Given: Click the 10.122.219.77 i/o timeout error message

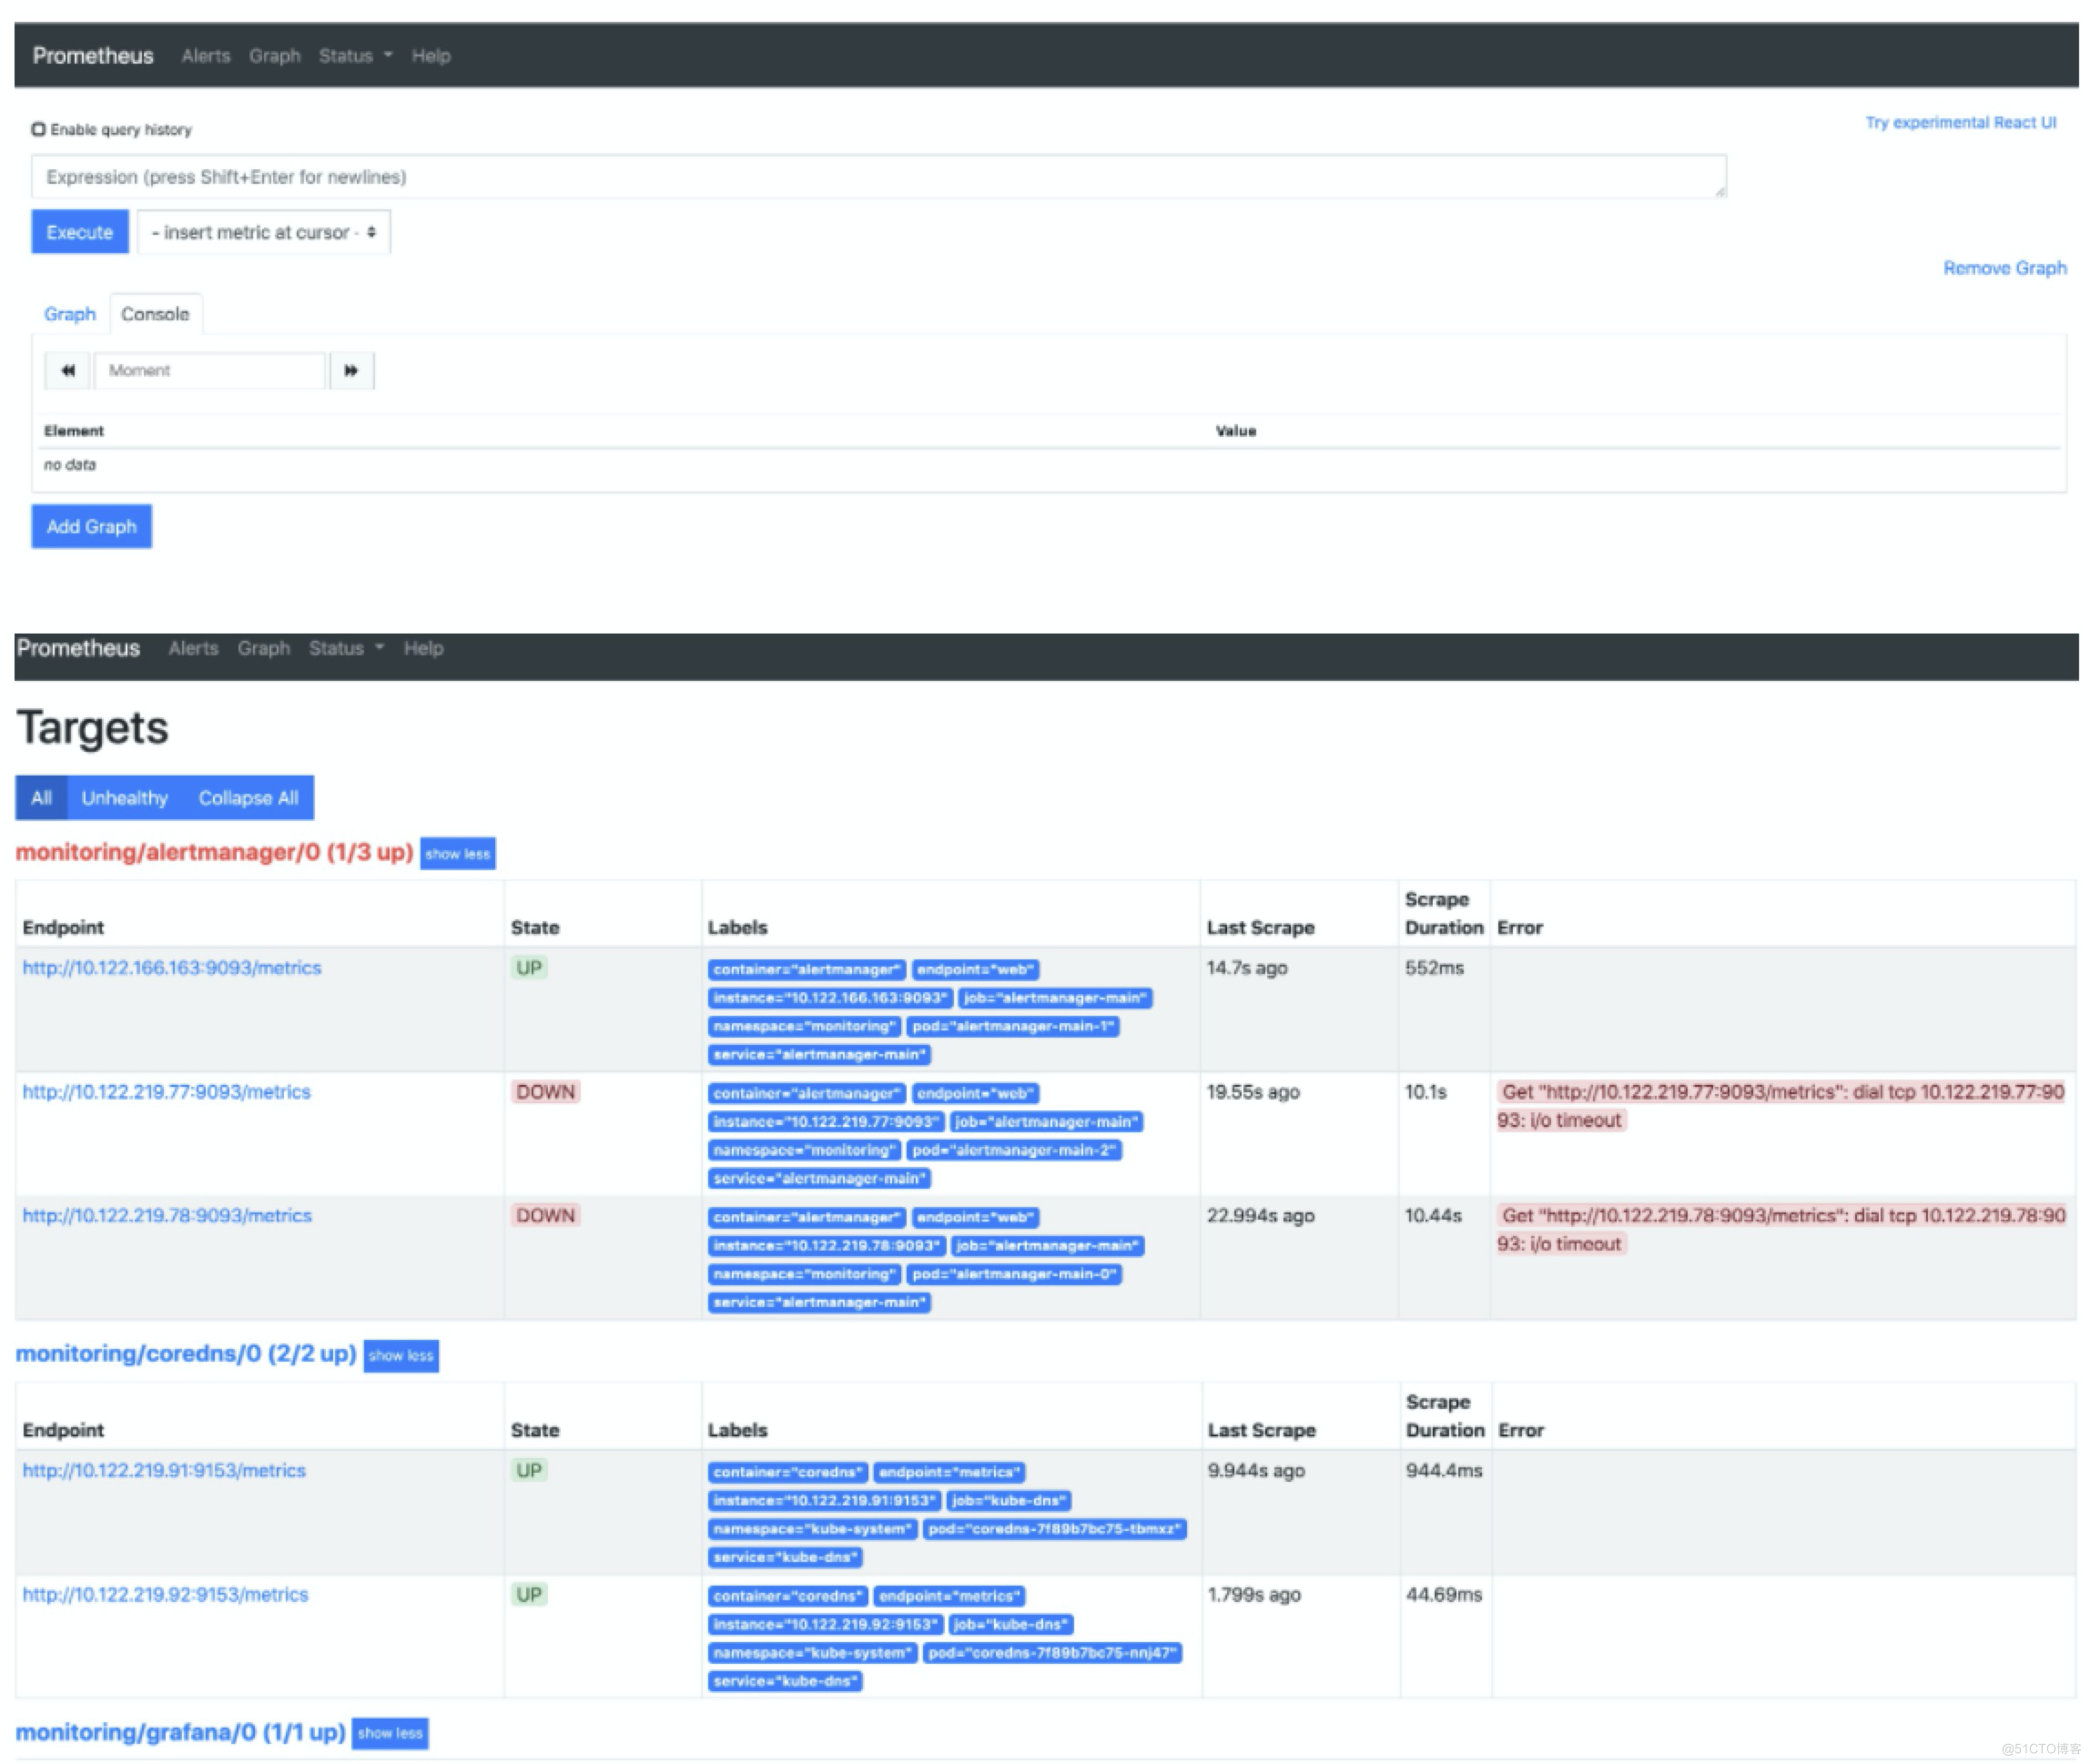Looking at the screenshot, I should point(1781,1106).
